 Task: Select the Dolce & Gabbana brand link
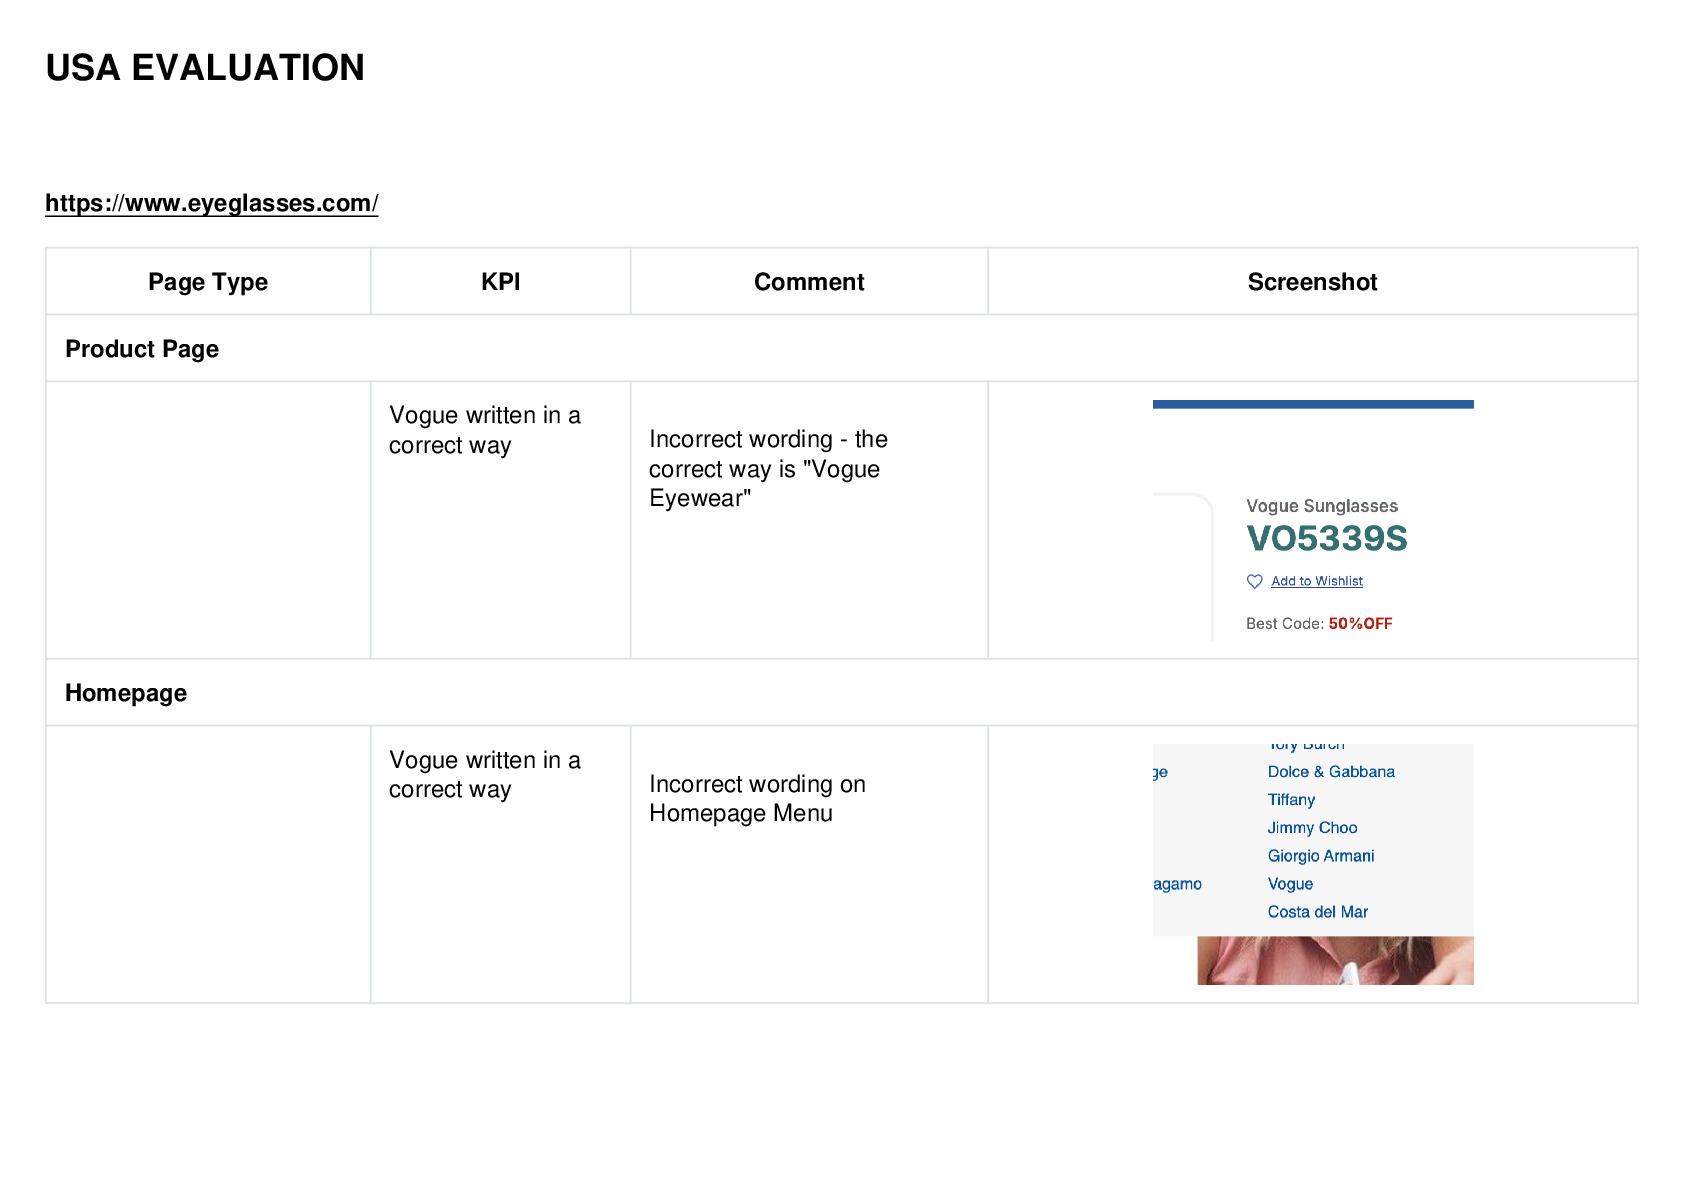tap(1331, 772)
